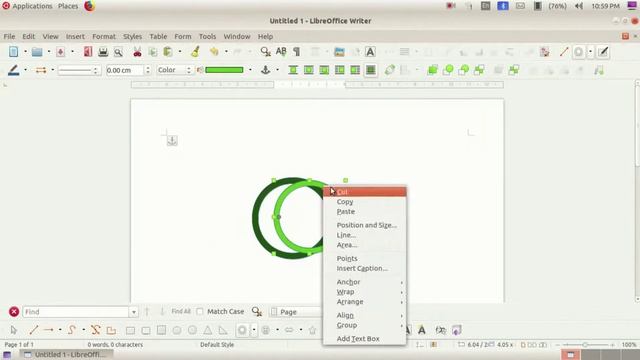
Task: Expand the Wrap submenu
Action: [365, 292]
